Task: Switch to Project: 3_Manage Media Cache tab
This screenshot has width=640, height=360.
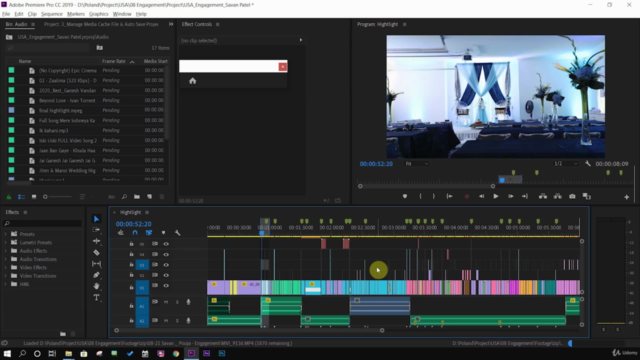Action: point(101,24)
